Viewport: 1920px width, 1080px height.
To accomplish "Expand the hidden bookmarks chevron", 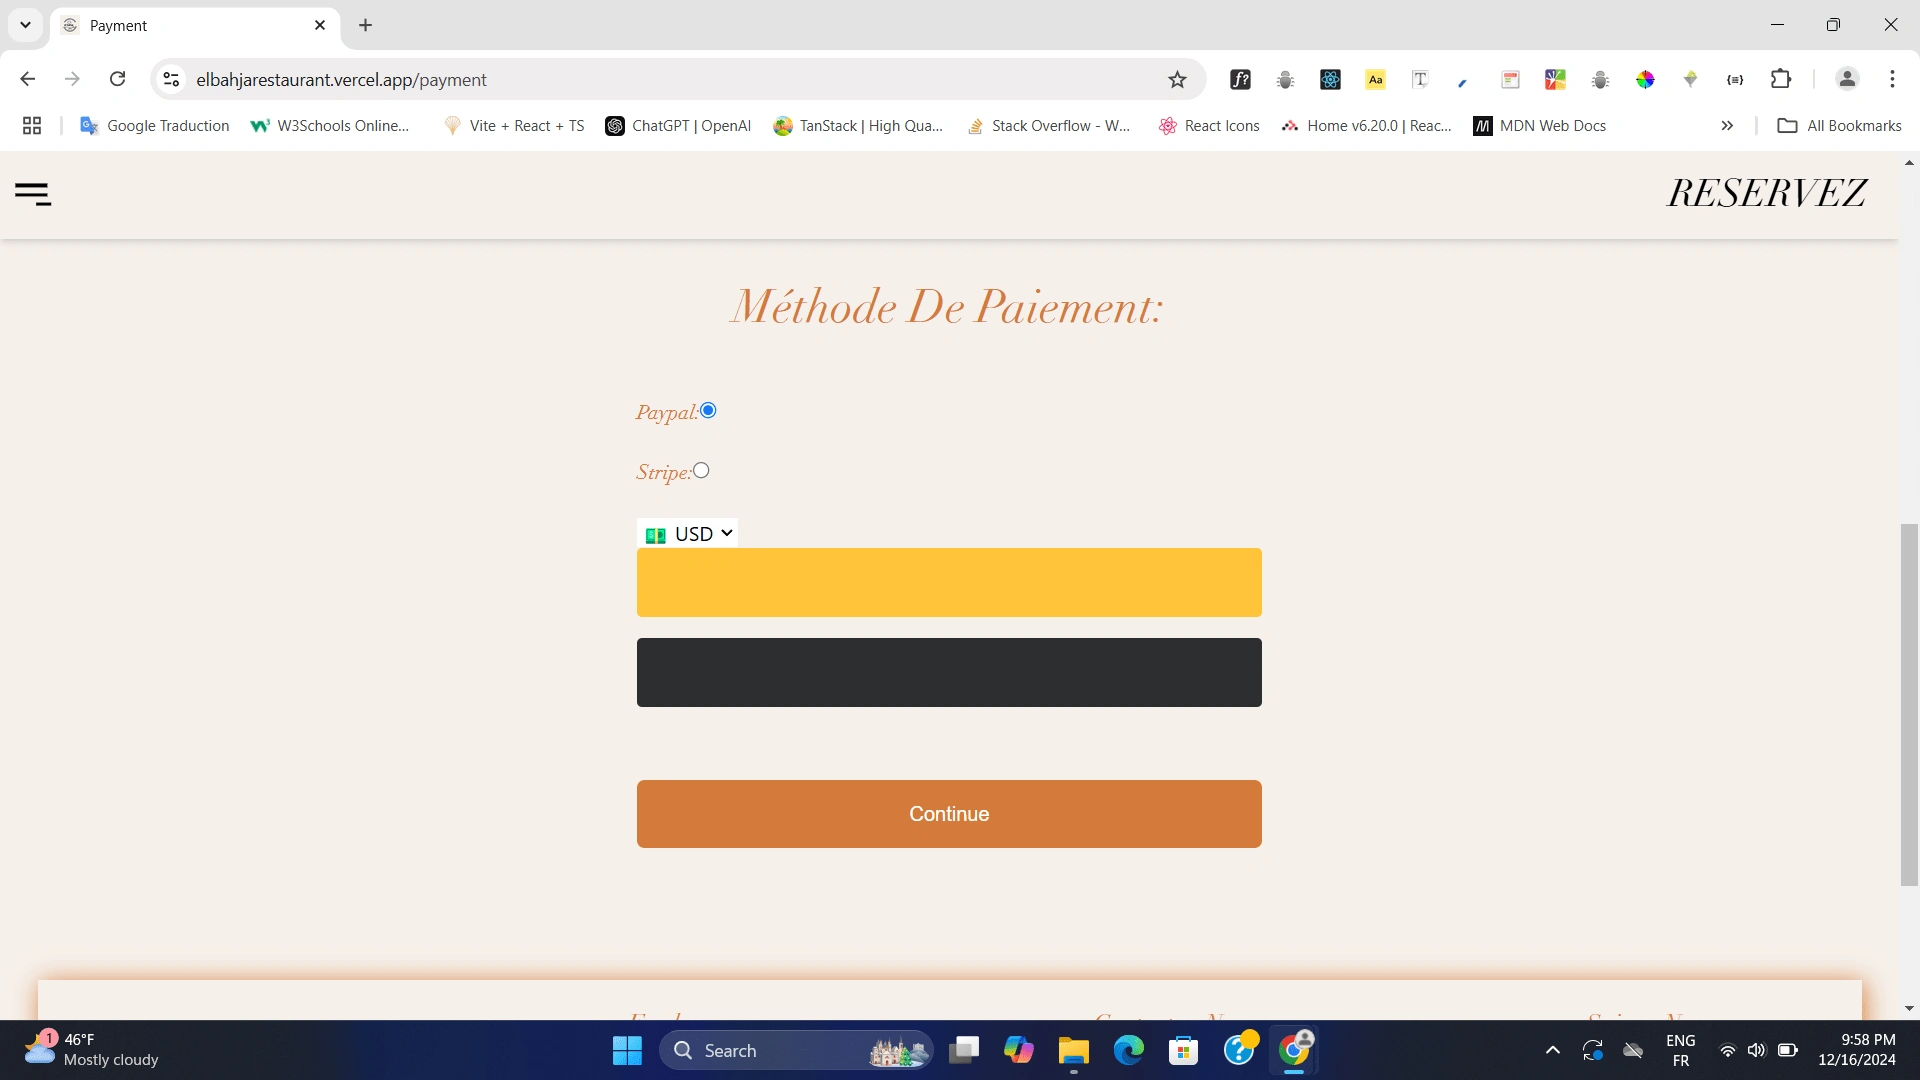I will coord(1727,126).
